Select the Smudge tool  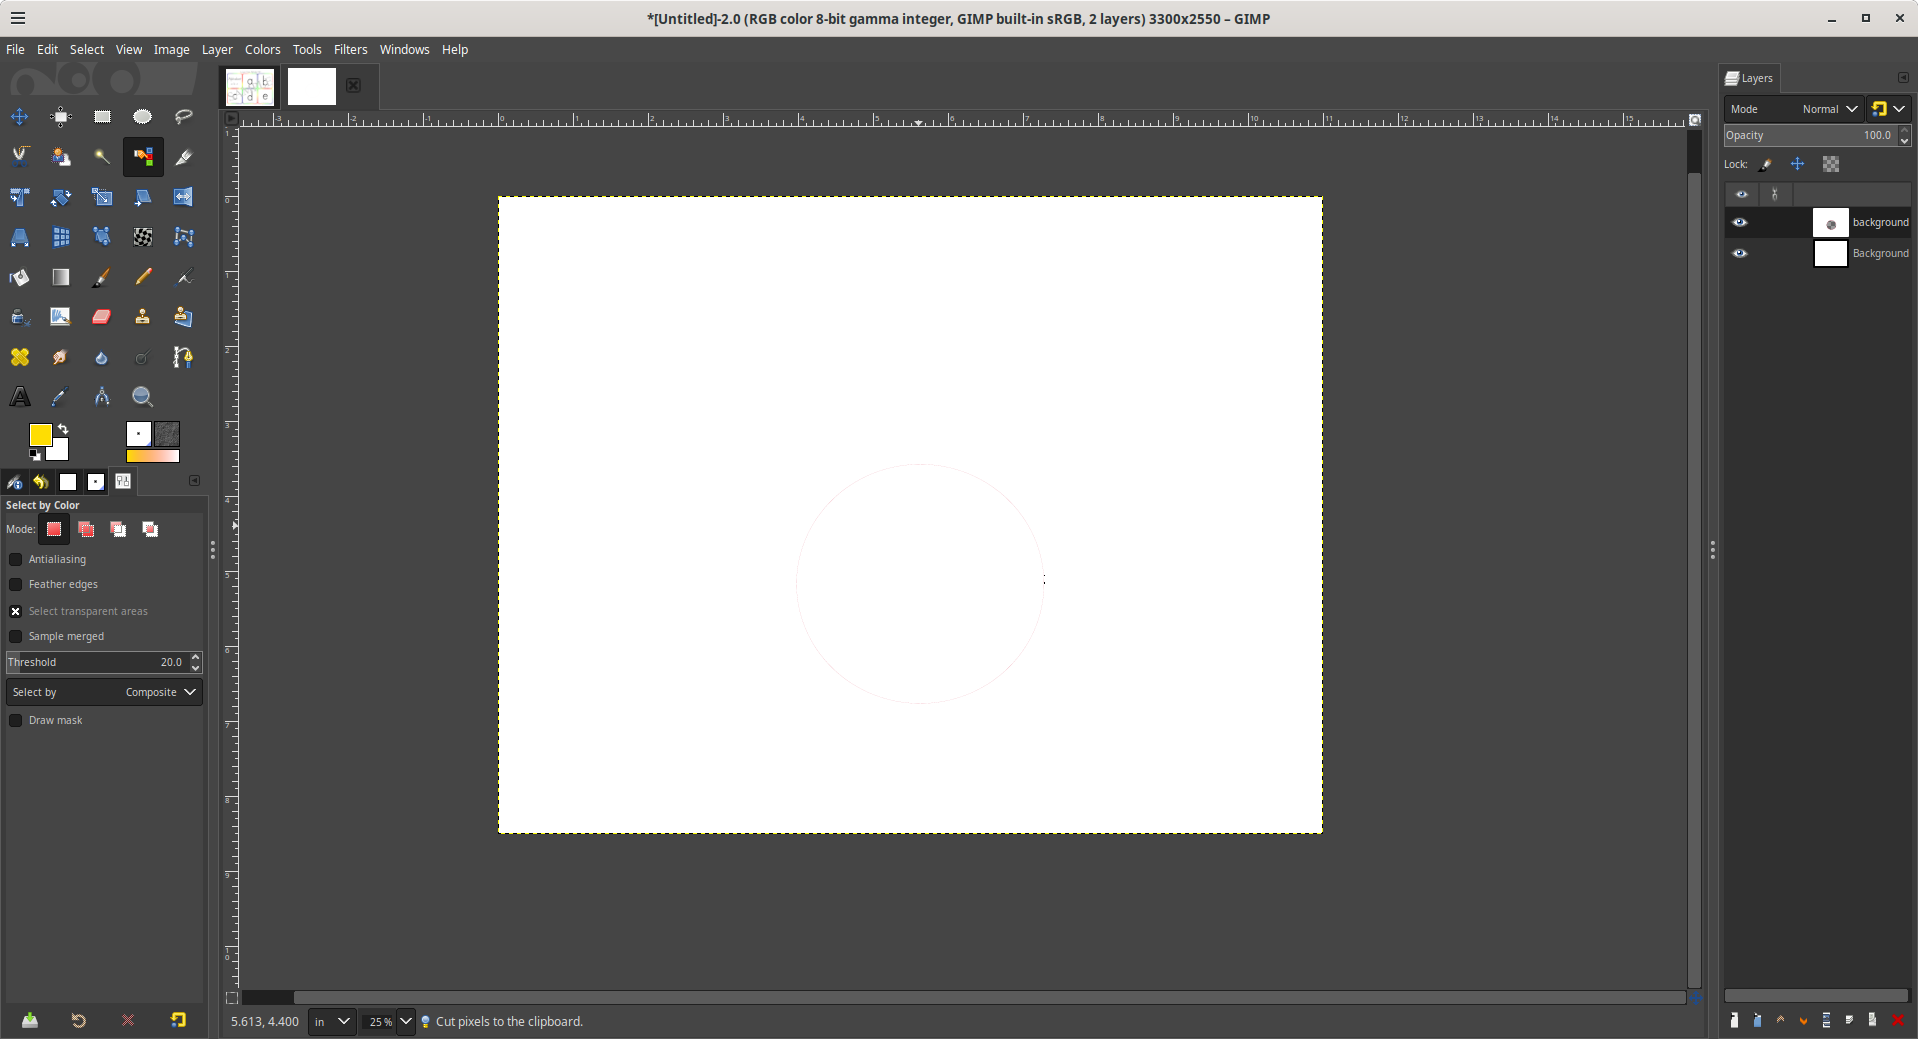point(61,357)
